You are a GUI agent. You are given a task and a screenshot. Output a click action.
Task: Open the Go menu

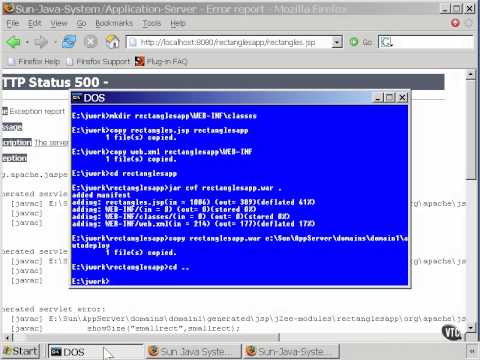(x=81, y=23)
